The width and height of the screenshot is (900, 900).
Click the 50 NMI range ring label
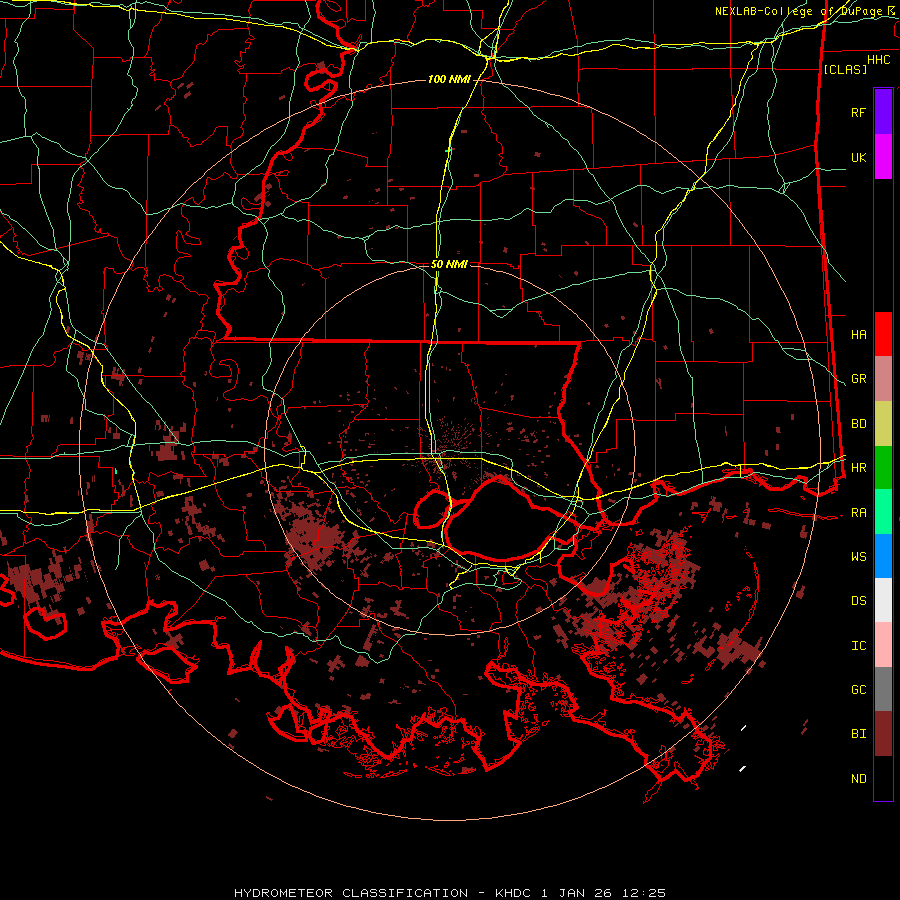click(x=449, y=264)
